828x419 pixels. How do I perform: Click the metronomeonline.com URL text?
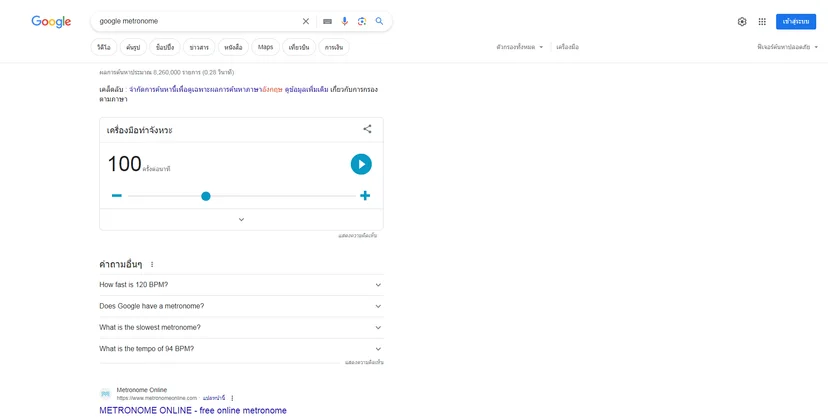tap(157, 398)
